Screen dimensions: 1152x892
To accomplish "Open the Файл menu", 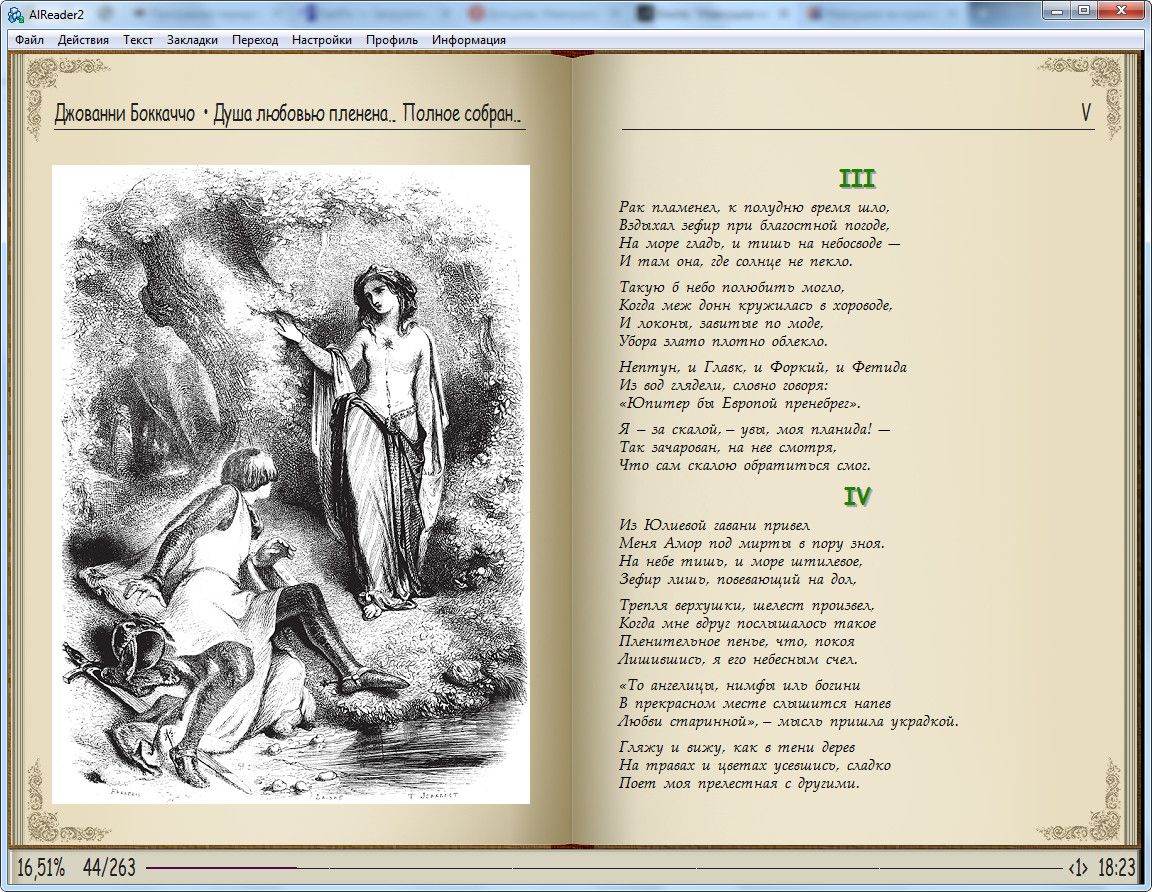I will tap(29, 40).
